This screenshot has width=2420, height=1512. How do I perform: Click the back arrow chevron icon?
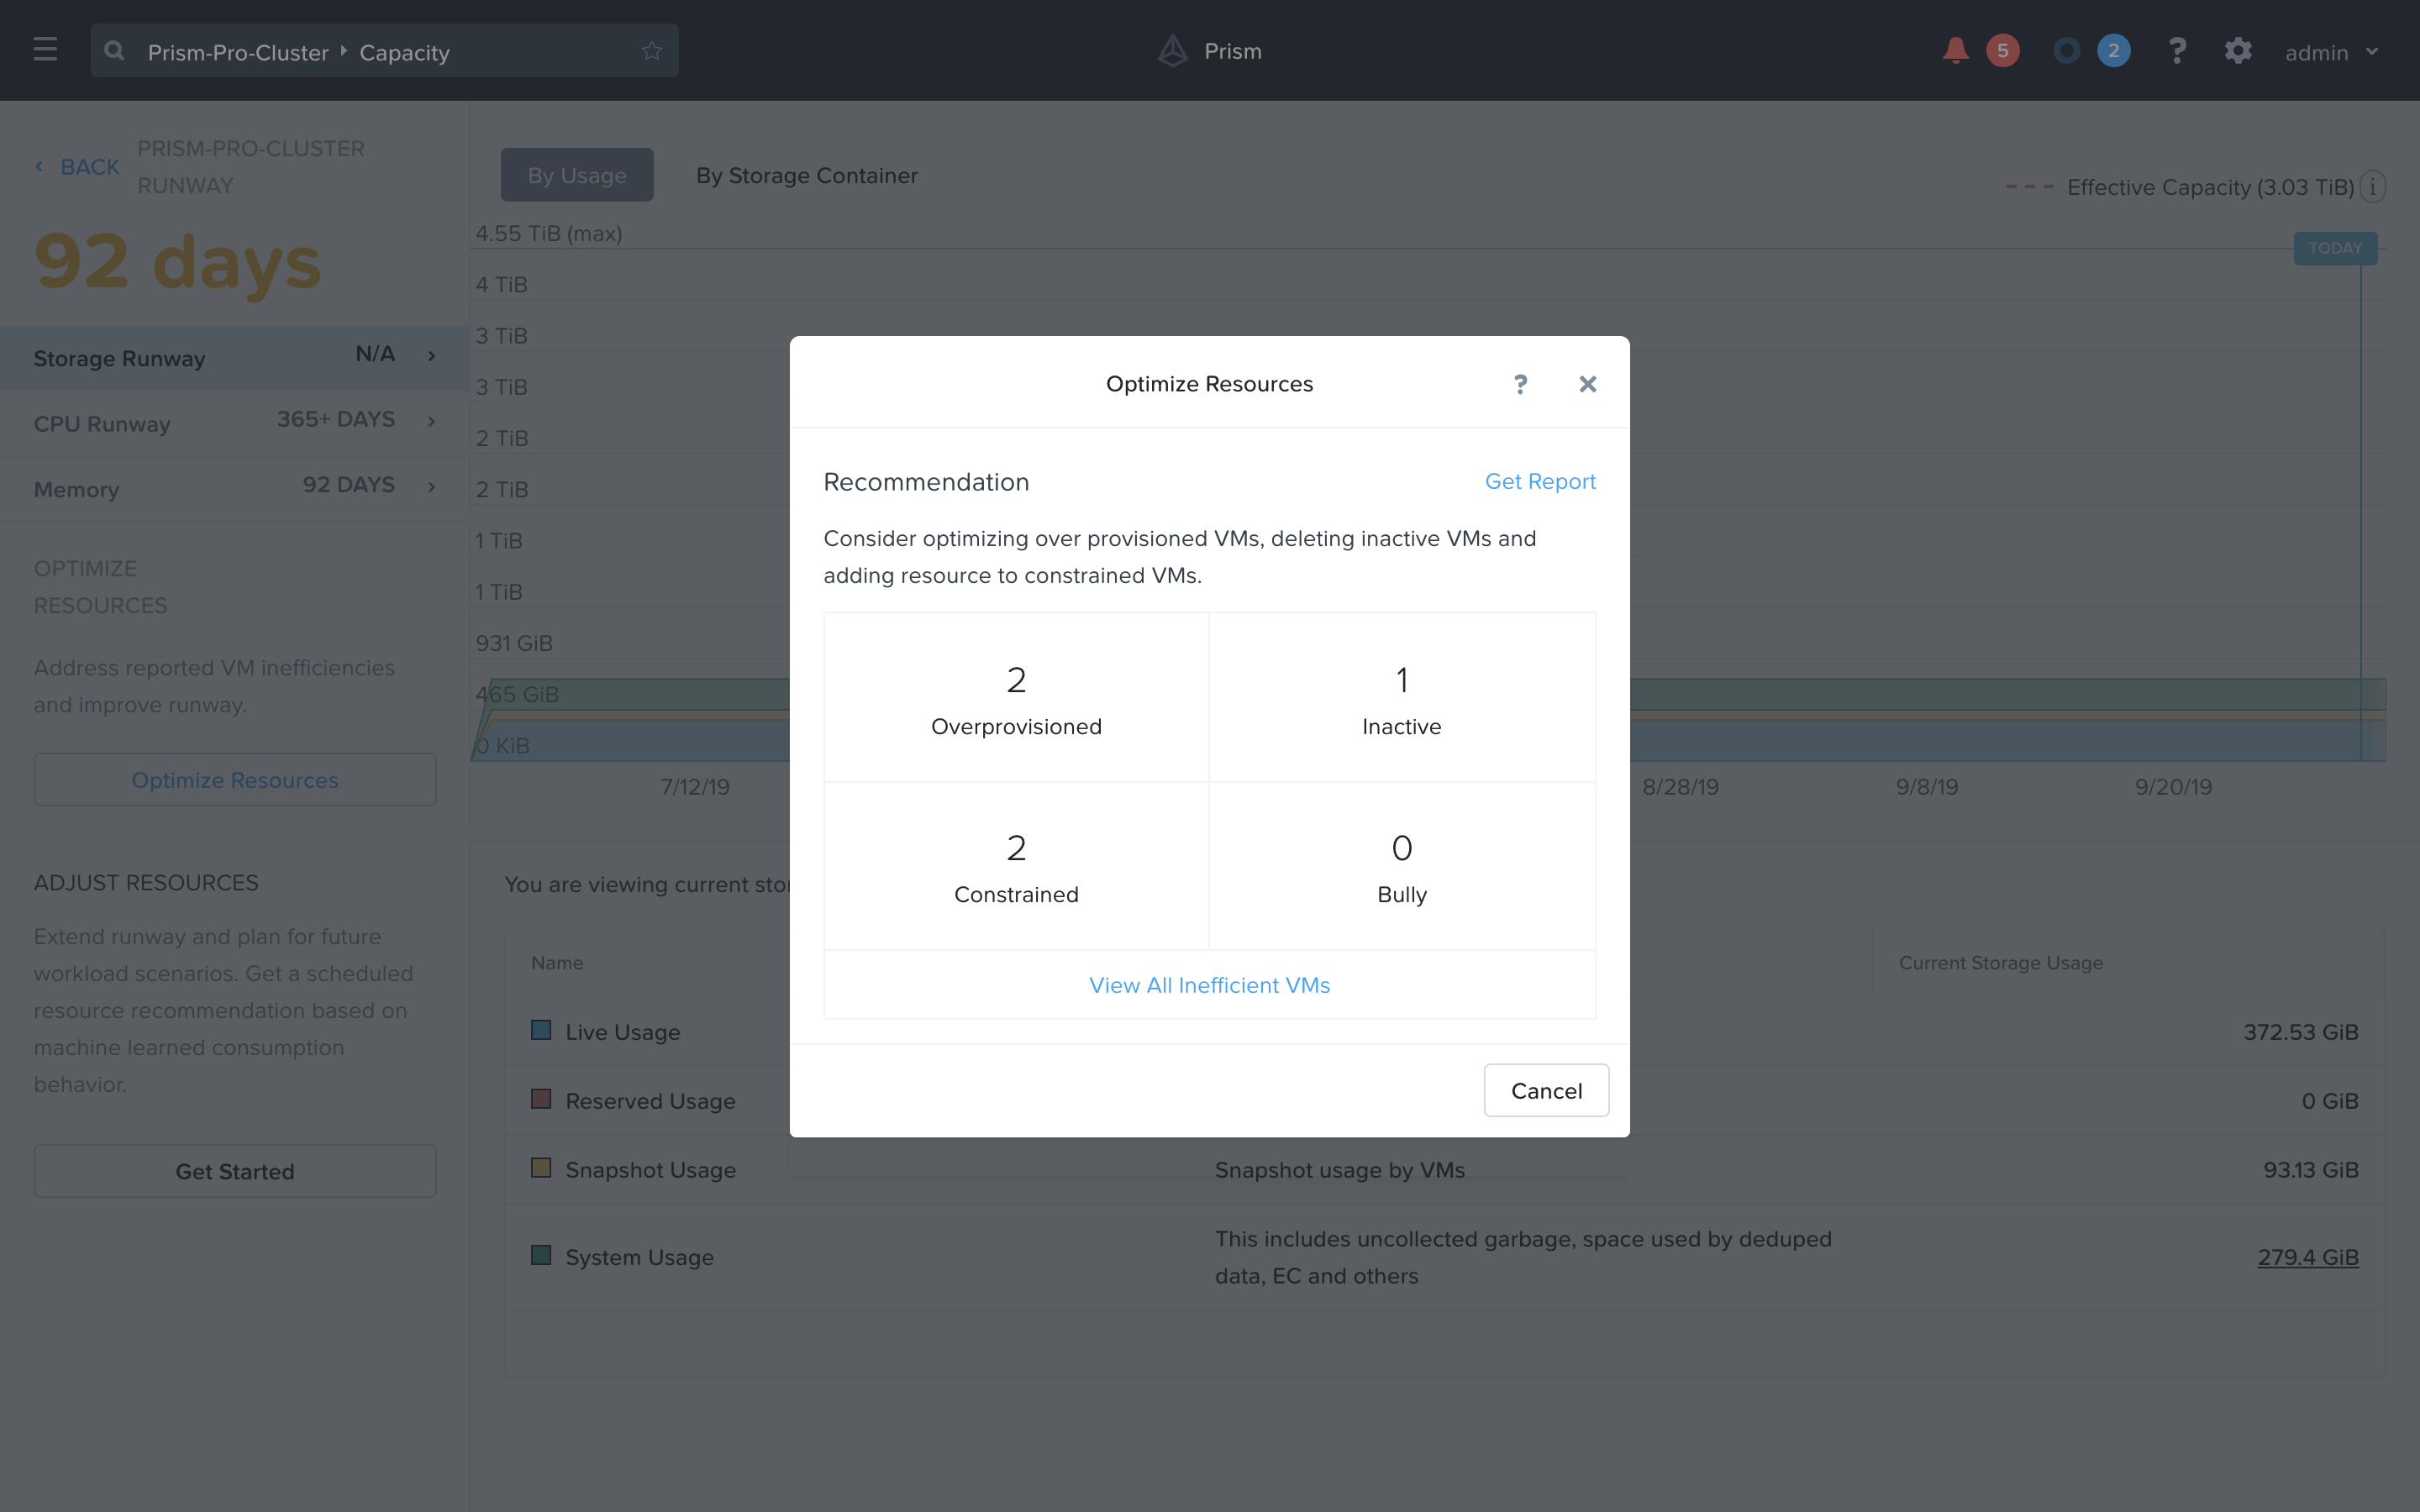click(39, 167)
